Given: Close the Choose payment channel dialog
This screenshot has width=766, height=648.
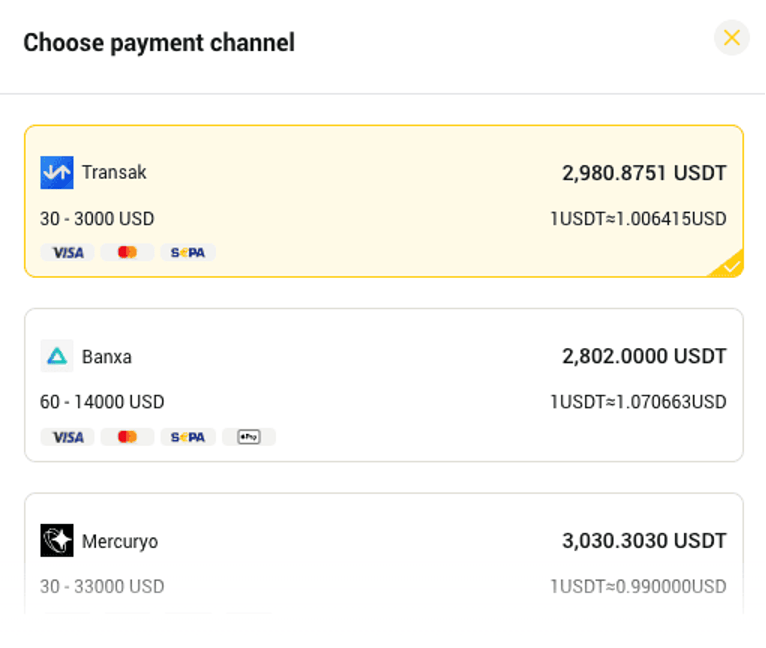Looking at the screenshot, I should coord(731,38).
